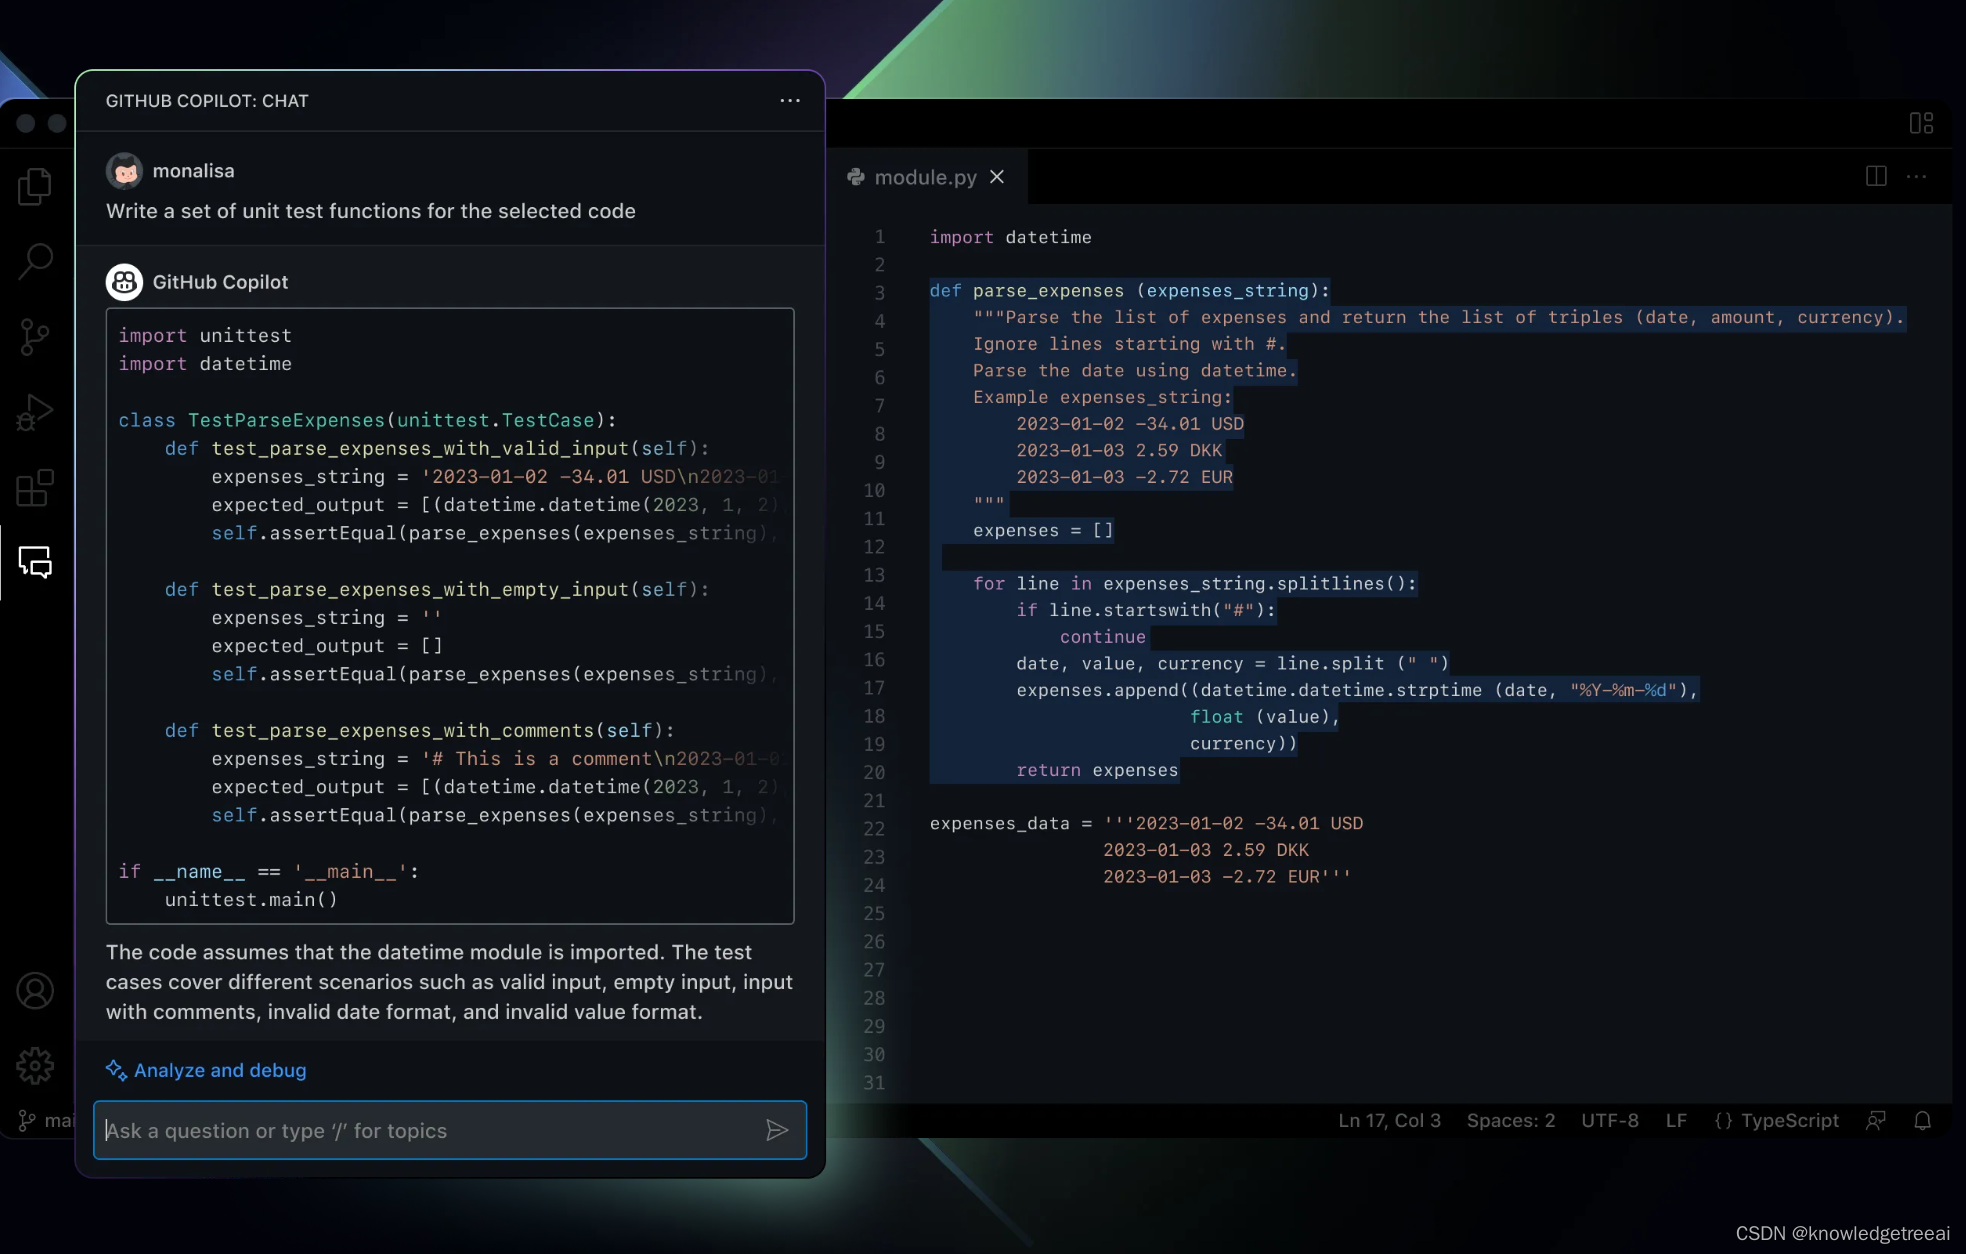Viewport: 1966px width, 1254px height.
Task: Open the Accounts profile icon
Action: [x=35, y=991]
